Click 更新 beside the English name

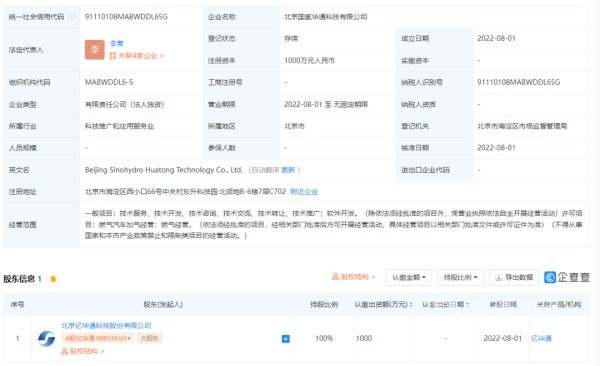(x=288, y=170)
